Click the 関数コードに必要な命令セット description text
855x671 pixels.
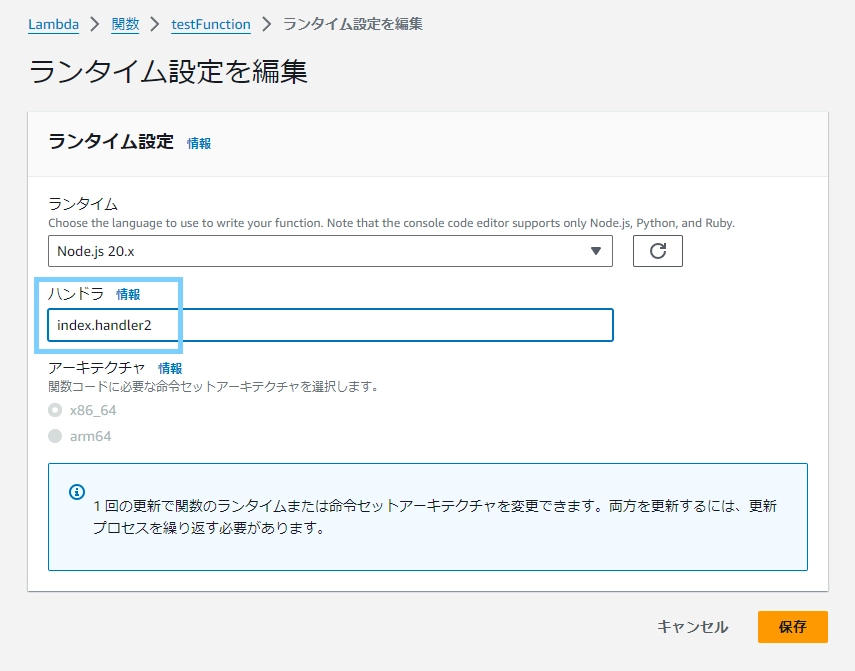pos(213,386)
